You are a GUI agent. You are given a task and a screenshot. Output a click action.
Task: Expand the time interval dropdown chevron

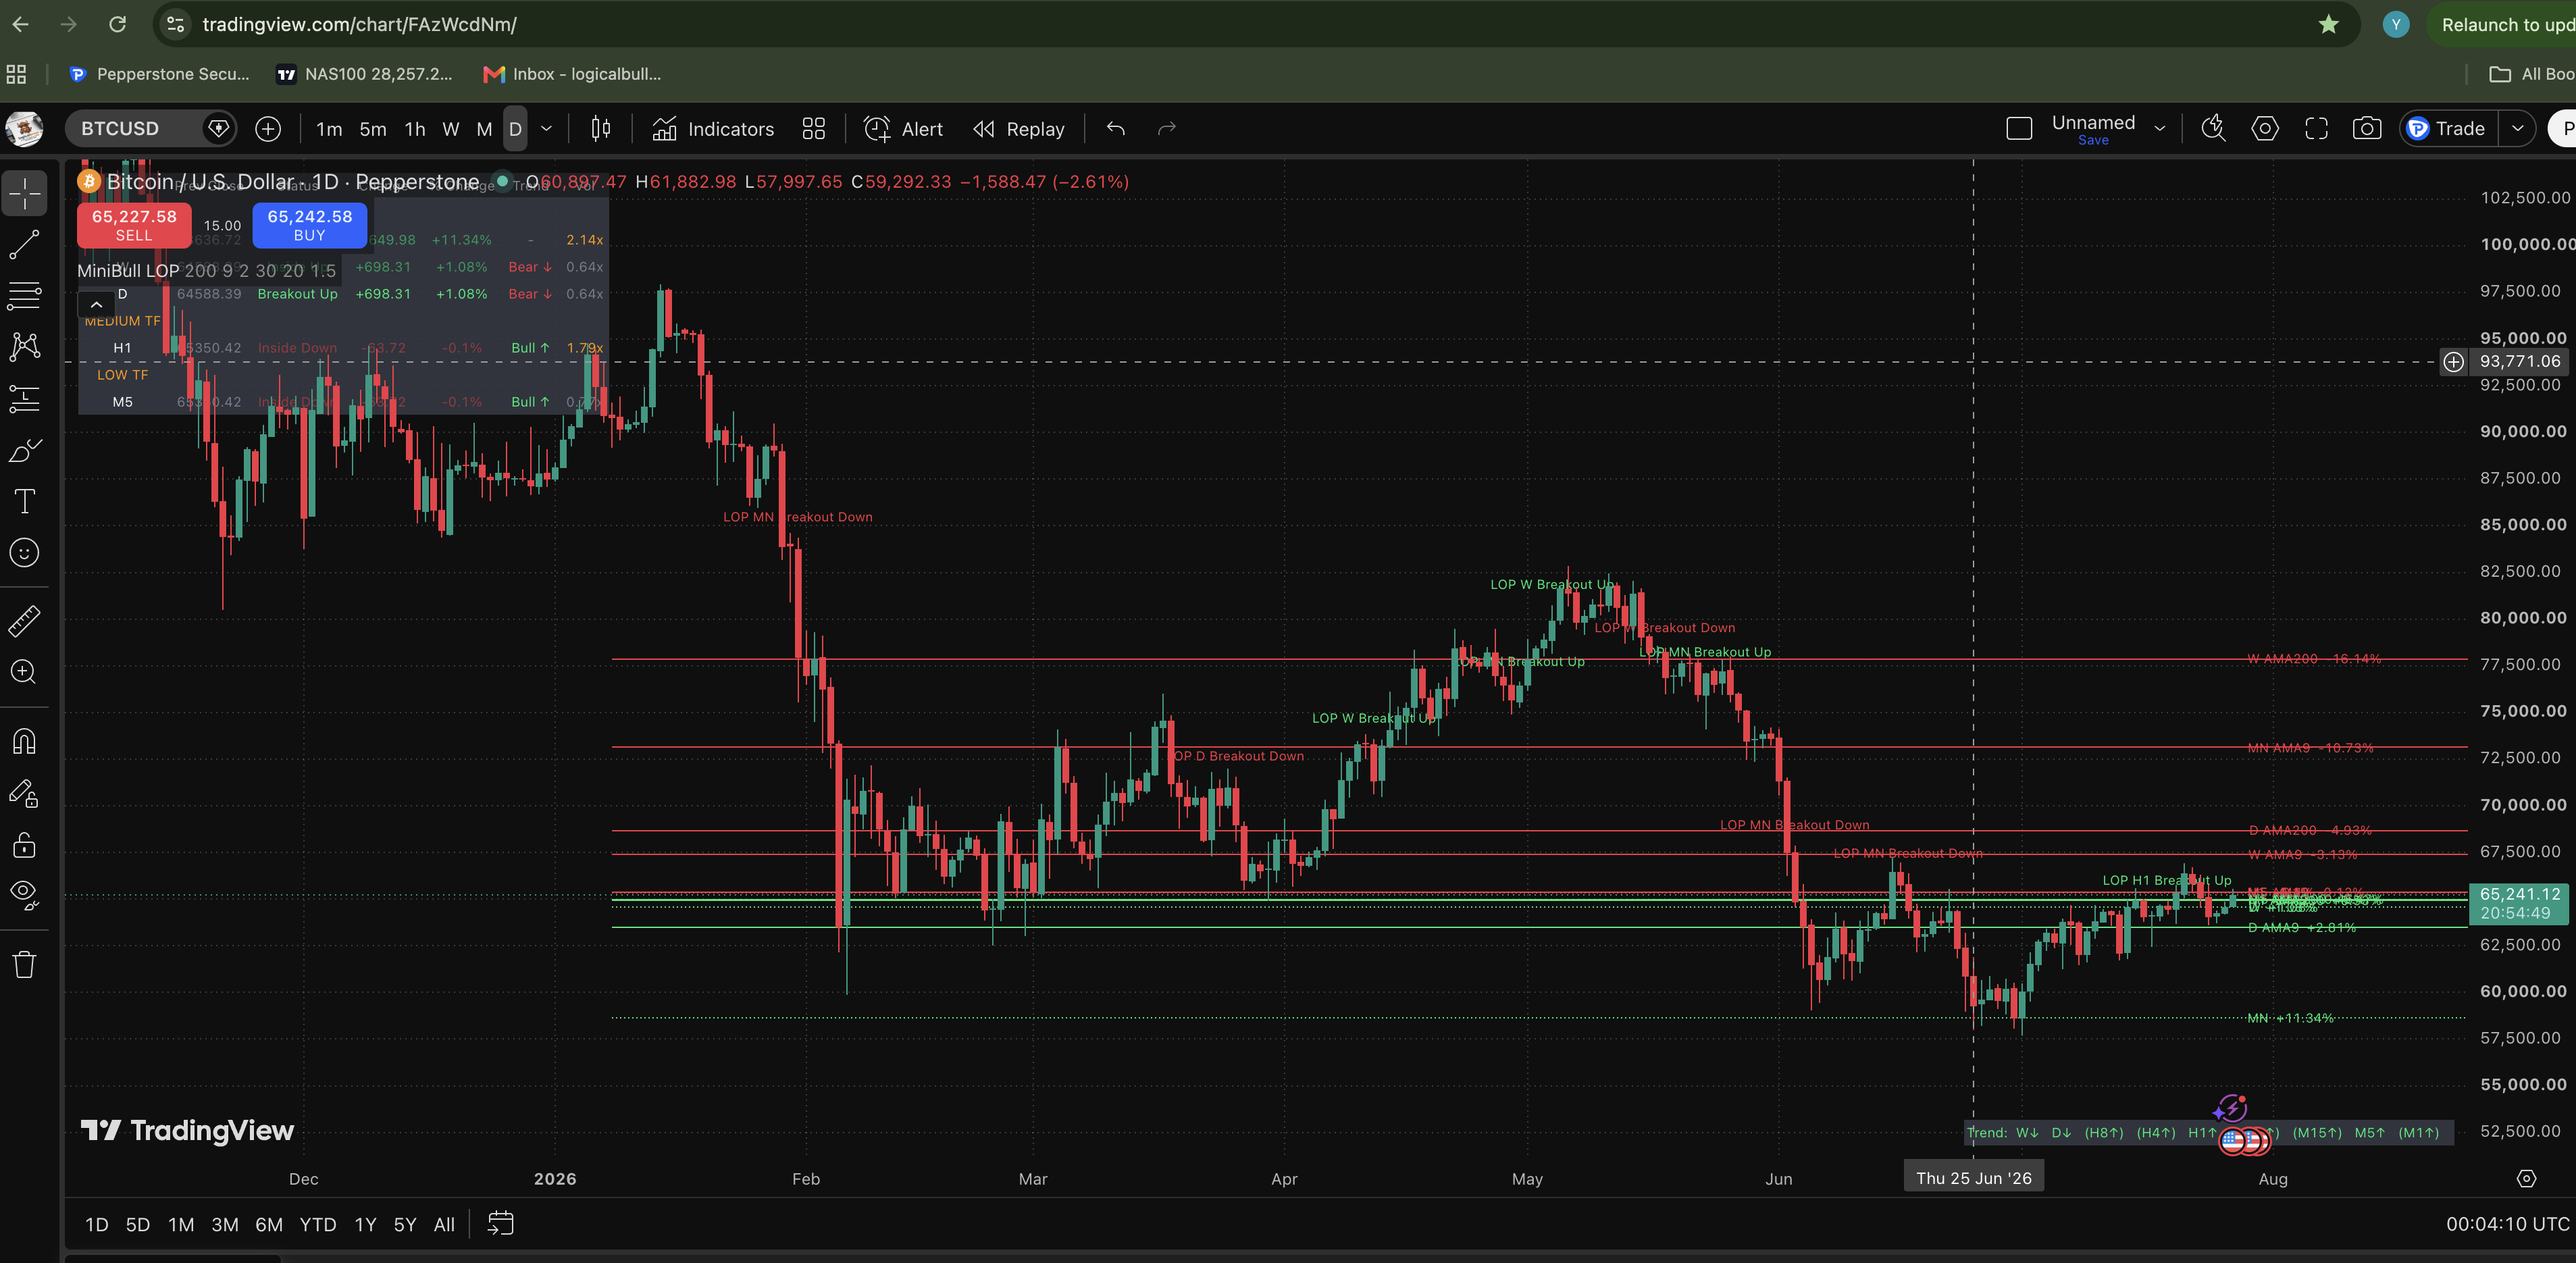(x=546, y=129)
